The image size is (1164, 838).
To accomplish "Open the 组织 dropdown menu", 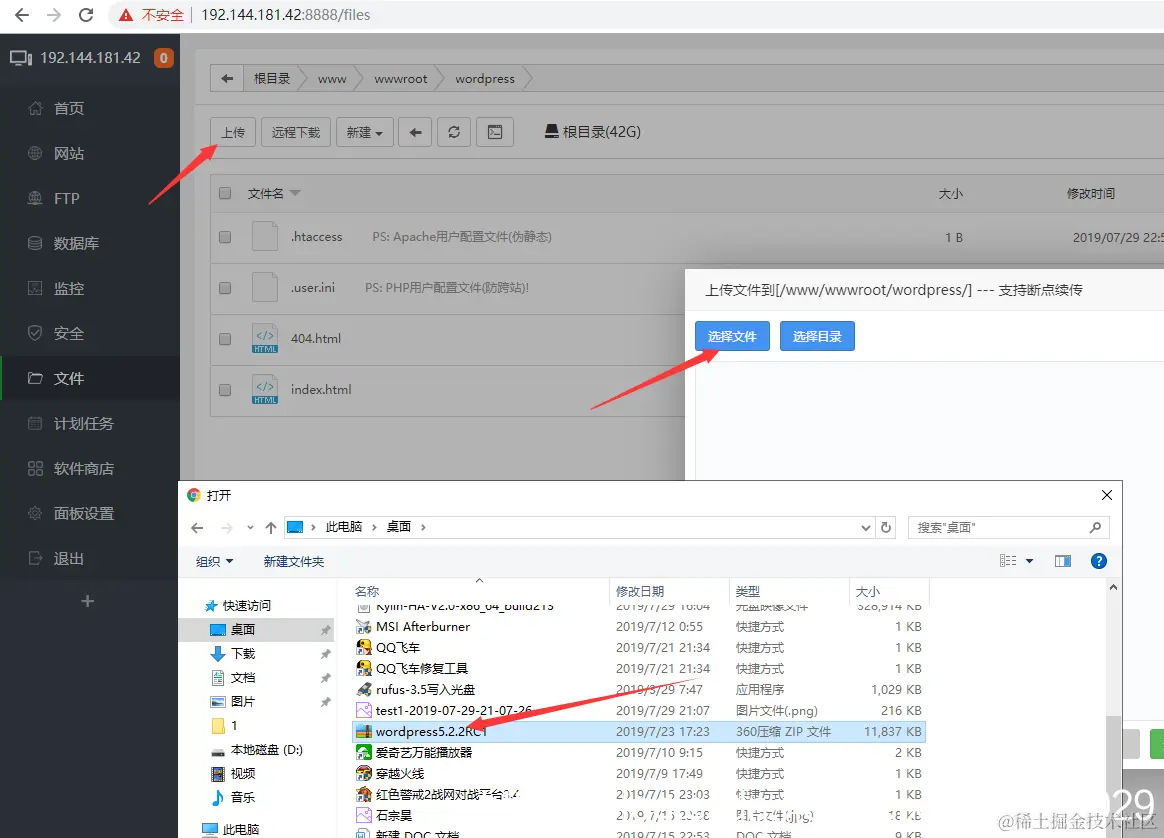I will pyautogui.click(x=215, y=562).
